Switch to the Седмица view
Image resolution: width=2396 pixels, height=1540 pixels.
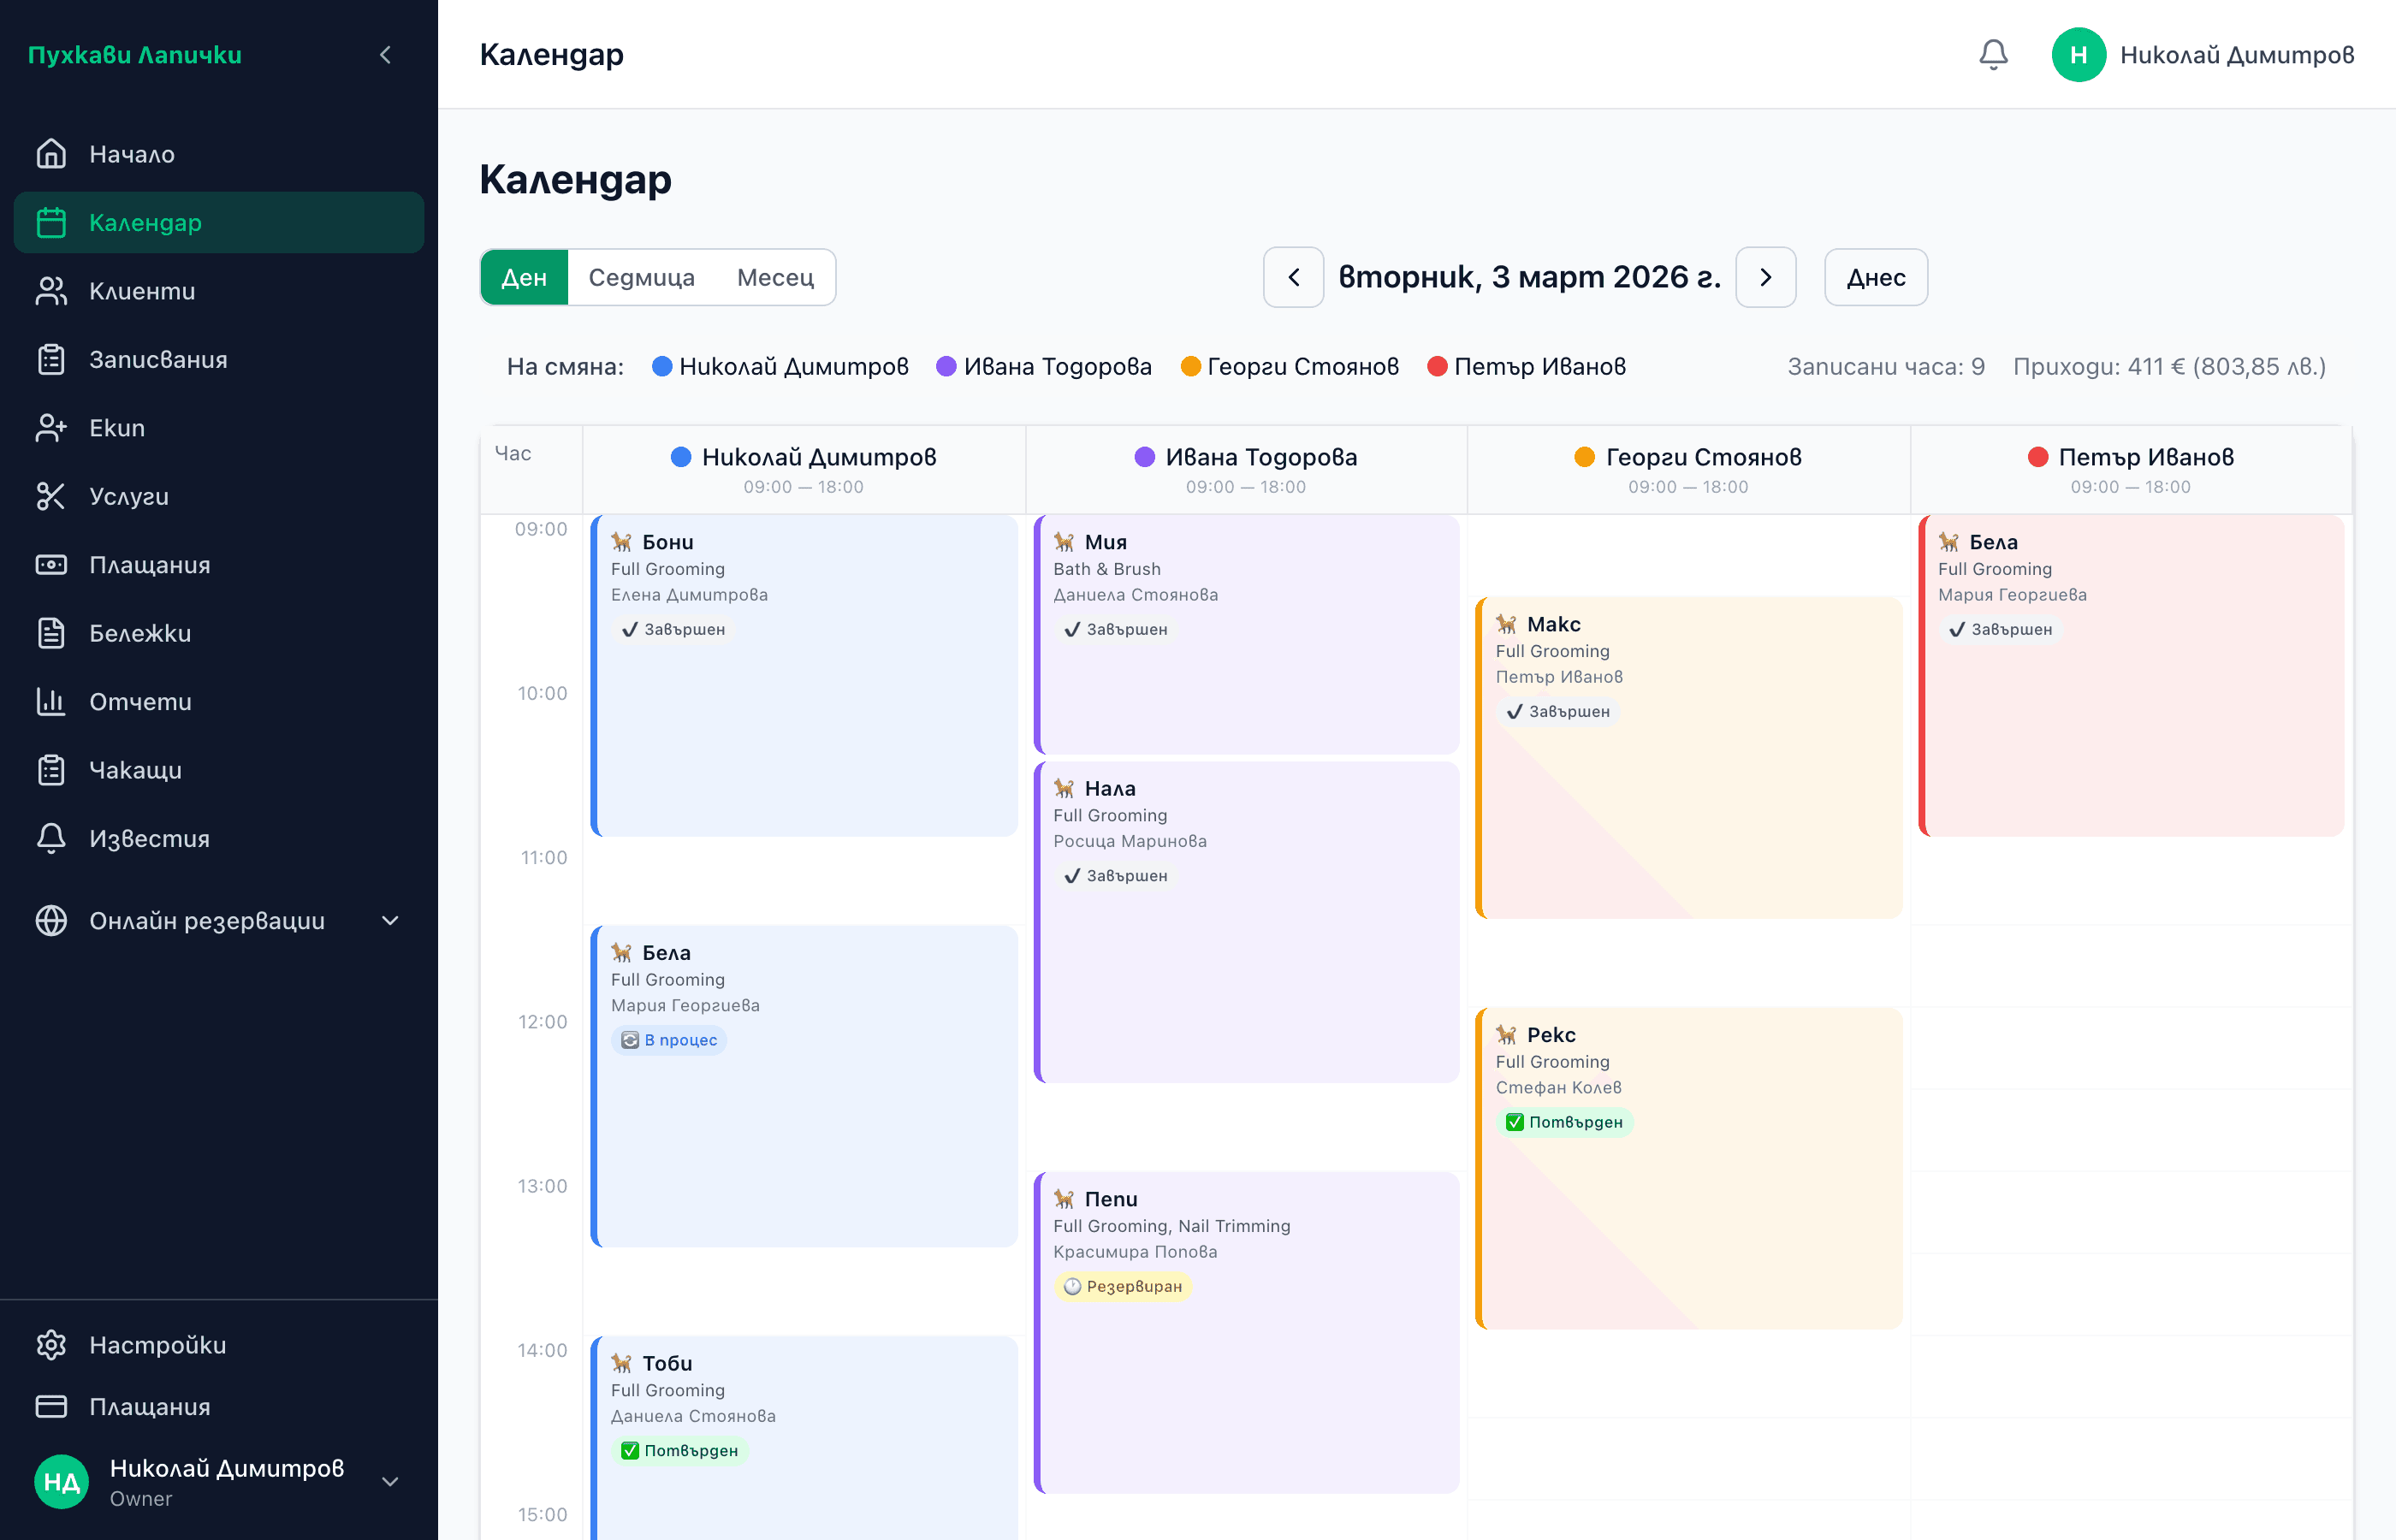coord(641,277)
